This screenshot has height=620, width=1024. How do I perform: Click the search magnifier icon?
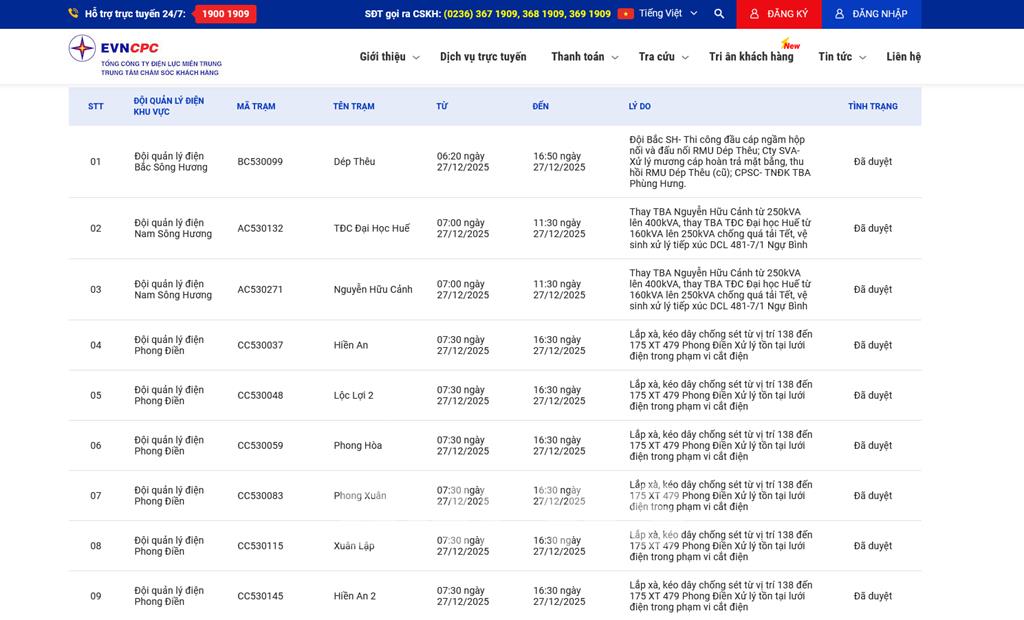pyautogui.click(x=719, y=14)
